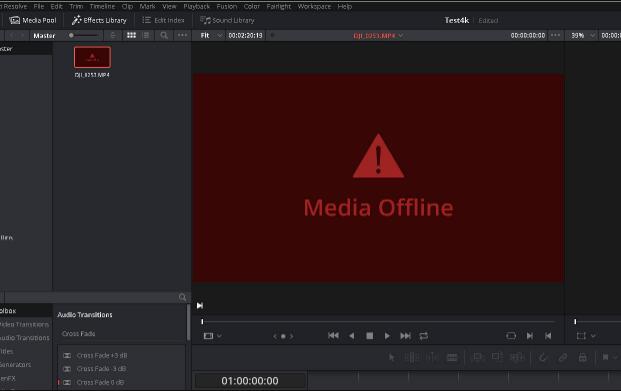Open the Timeline menu
Image resolution: width=621 pixels, height=391 pixels.
(102, 6)
